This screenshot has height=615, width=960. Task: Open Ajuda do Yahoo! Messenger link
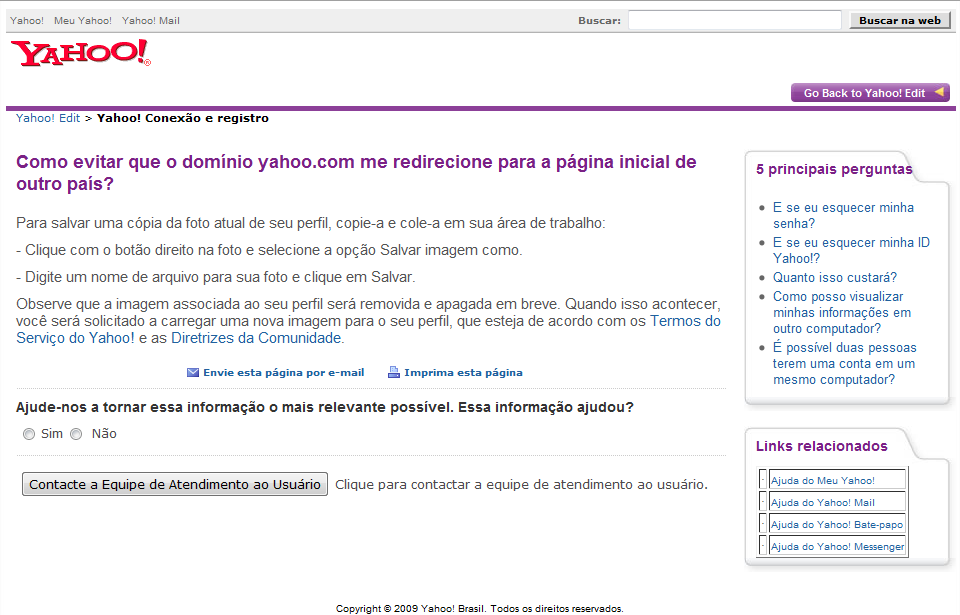(x=837, y=546)
